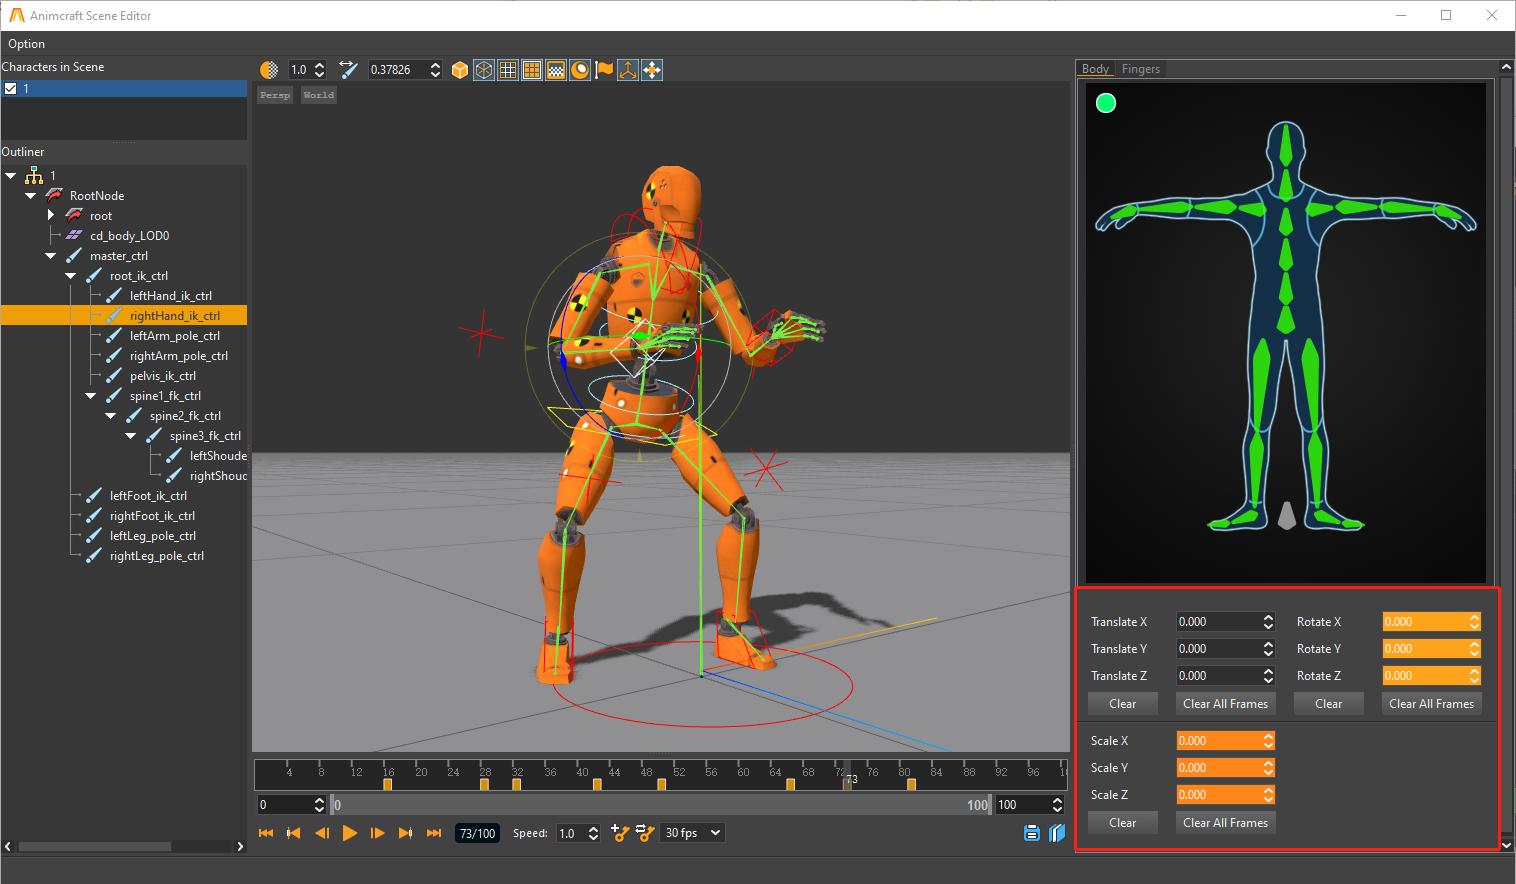Collapse the spine1_fk_ctrl node

[x=91, y=396]
